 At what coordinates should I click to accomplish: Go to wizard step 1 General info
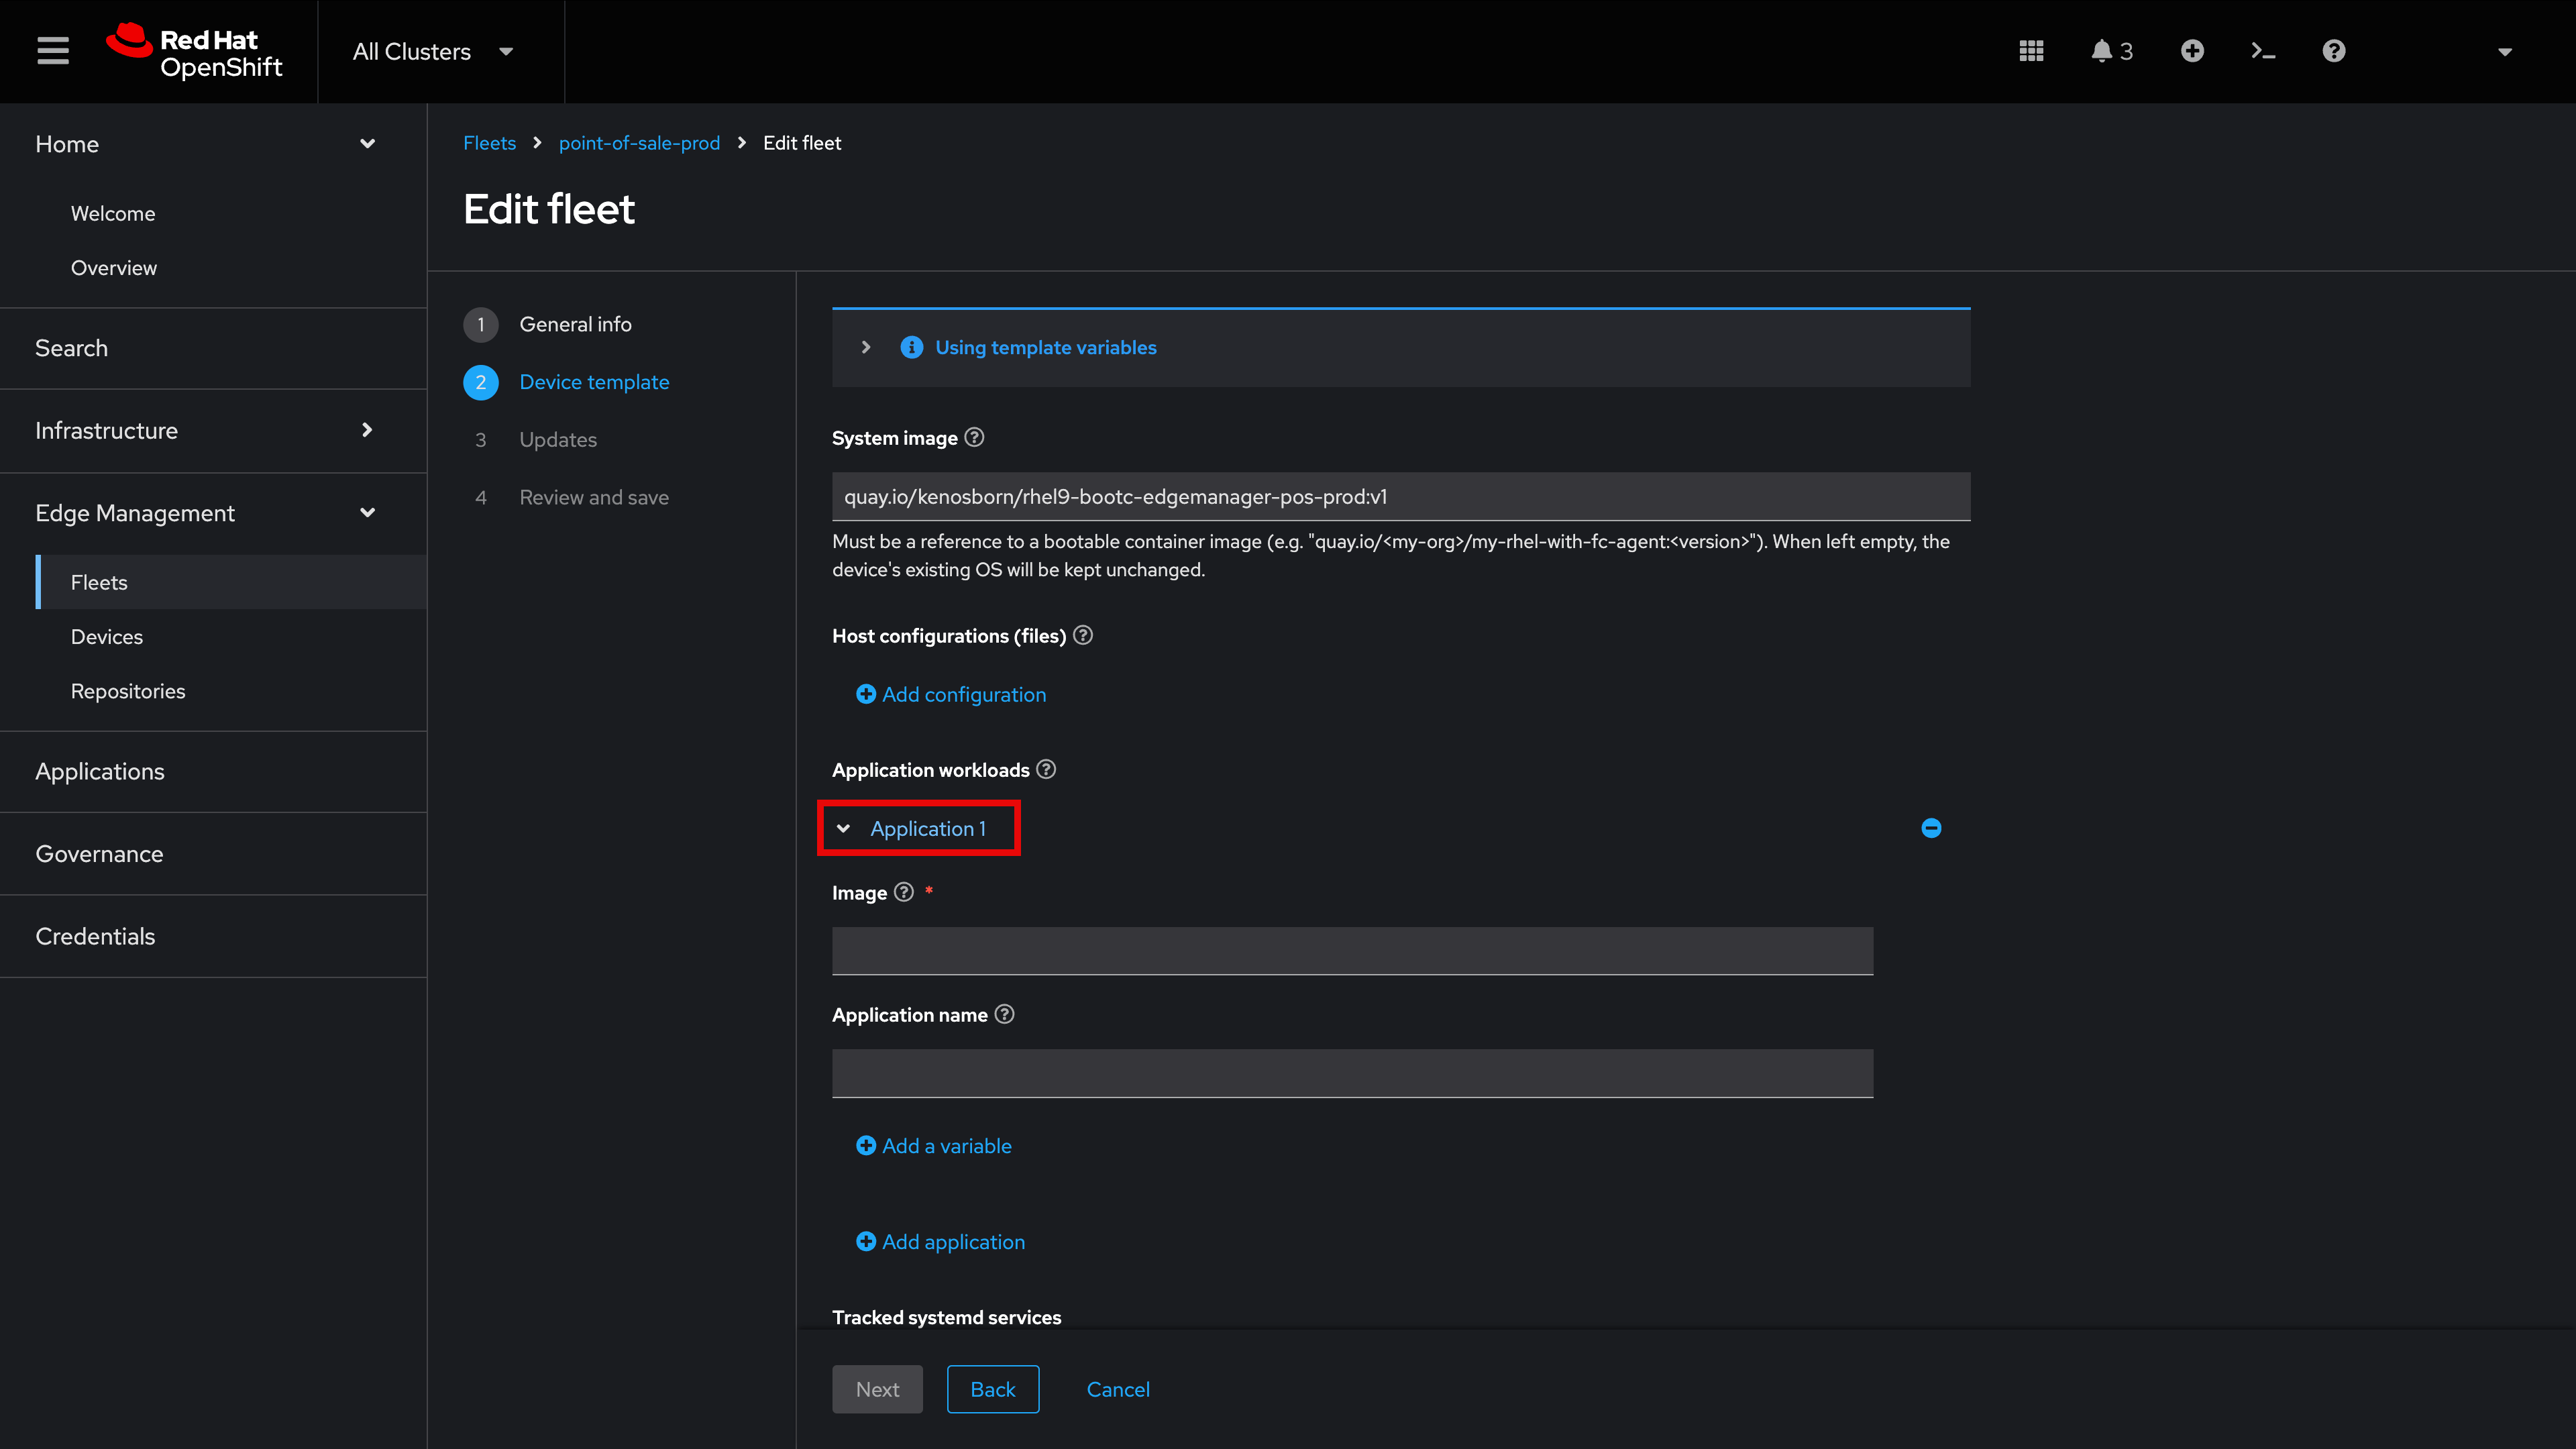point(547,324)
